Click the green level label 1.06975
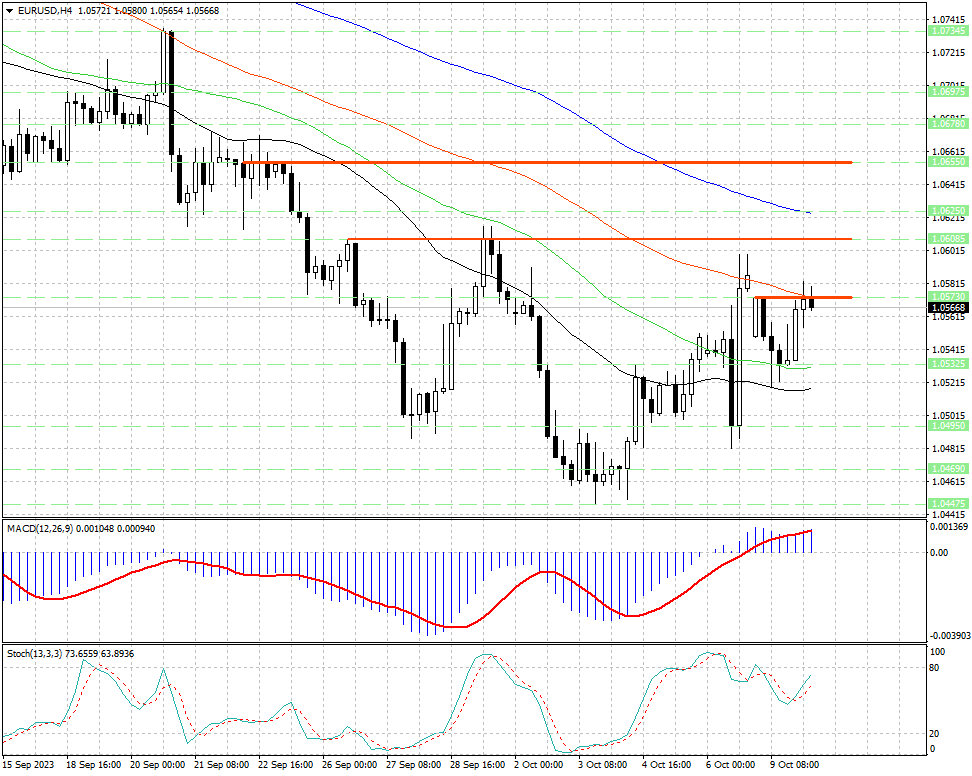 point(948,91)
